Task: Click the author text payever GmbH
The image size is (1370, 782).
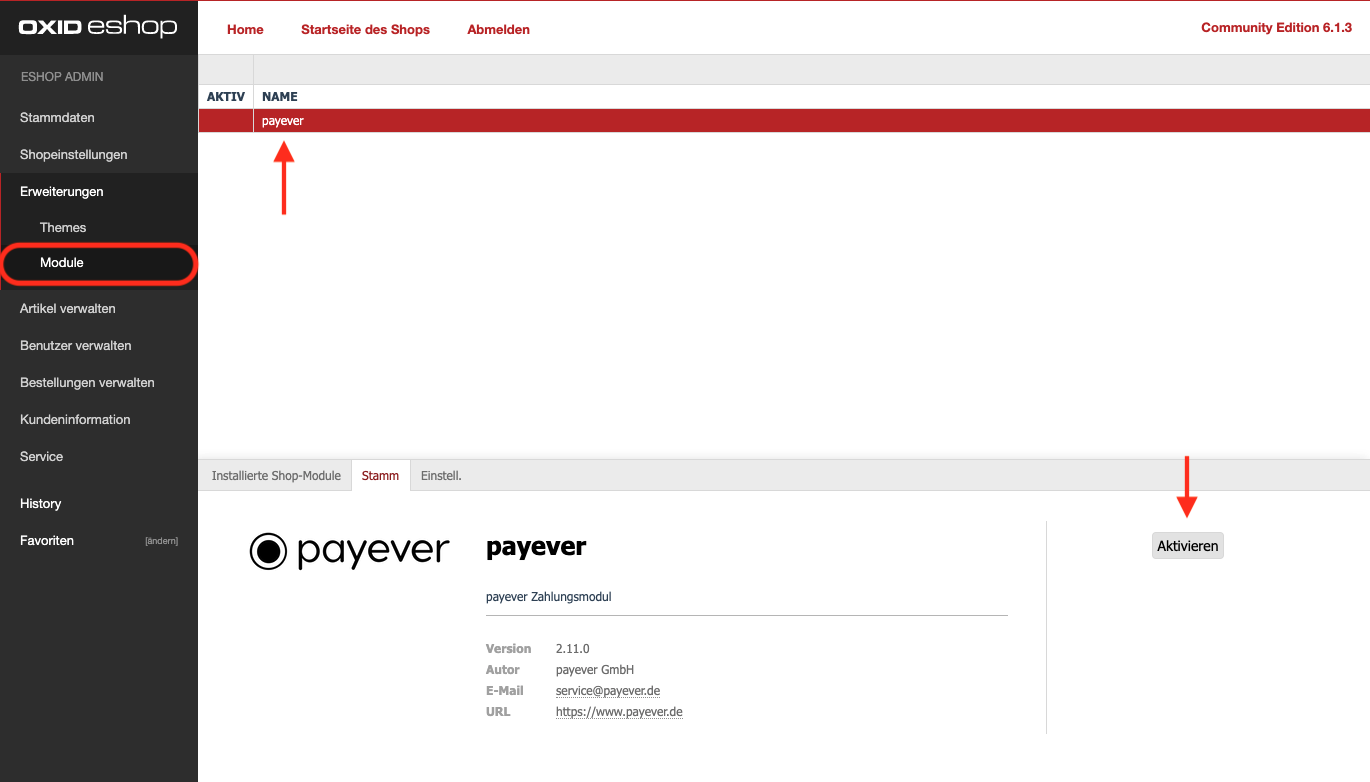Action: coord(595,670)
